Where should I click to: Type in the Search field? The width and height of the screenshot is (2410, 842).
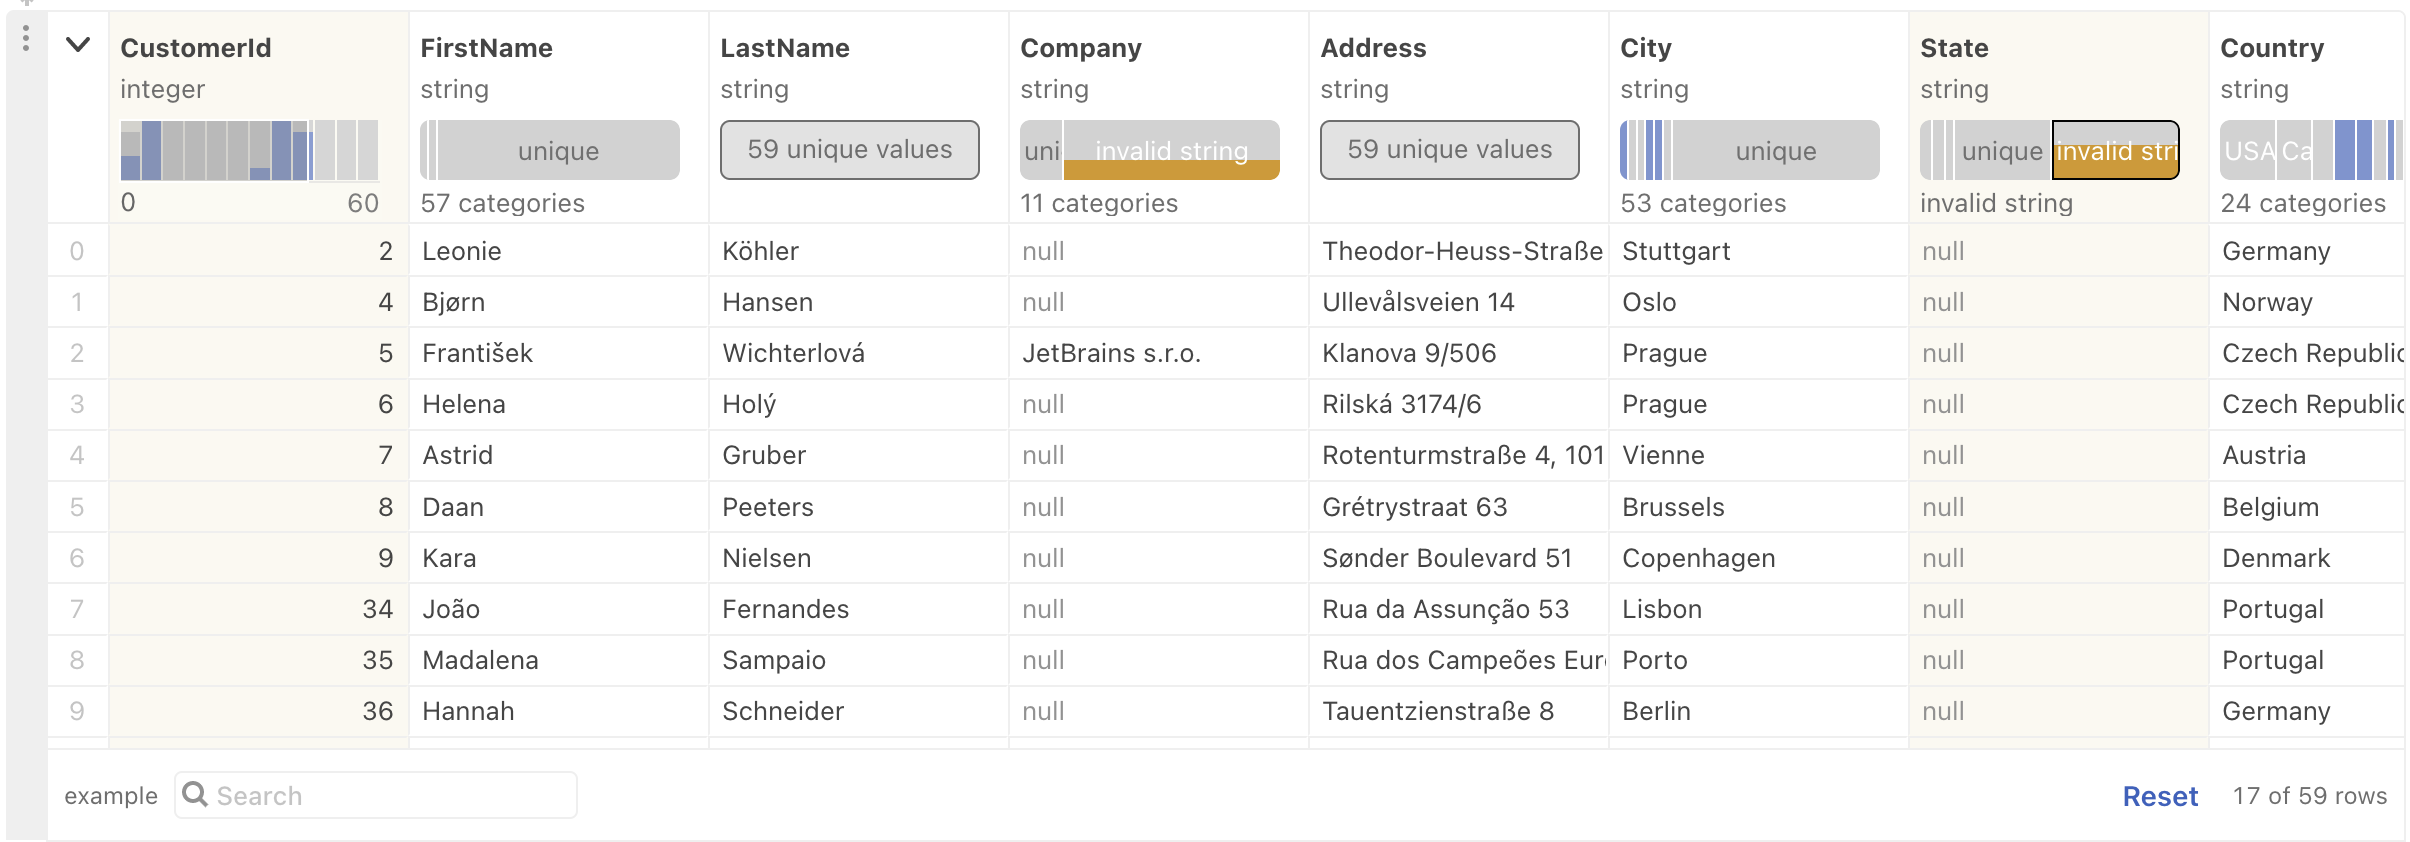coord(390,795)
